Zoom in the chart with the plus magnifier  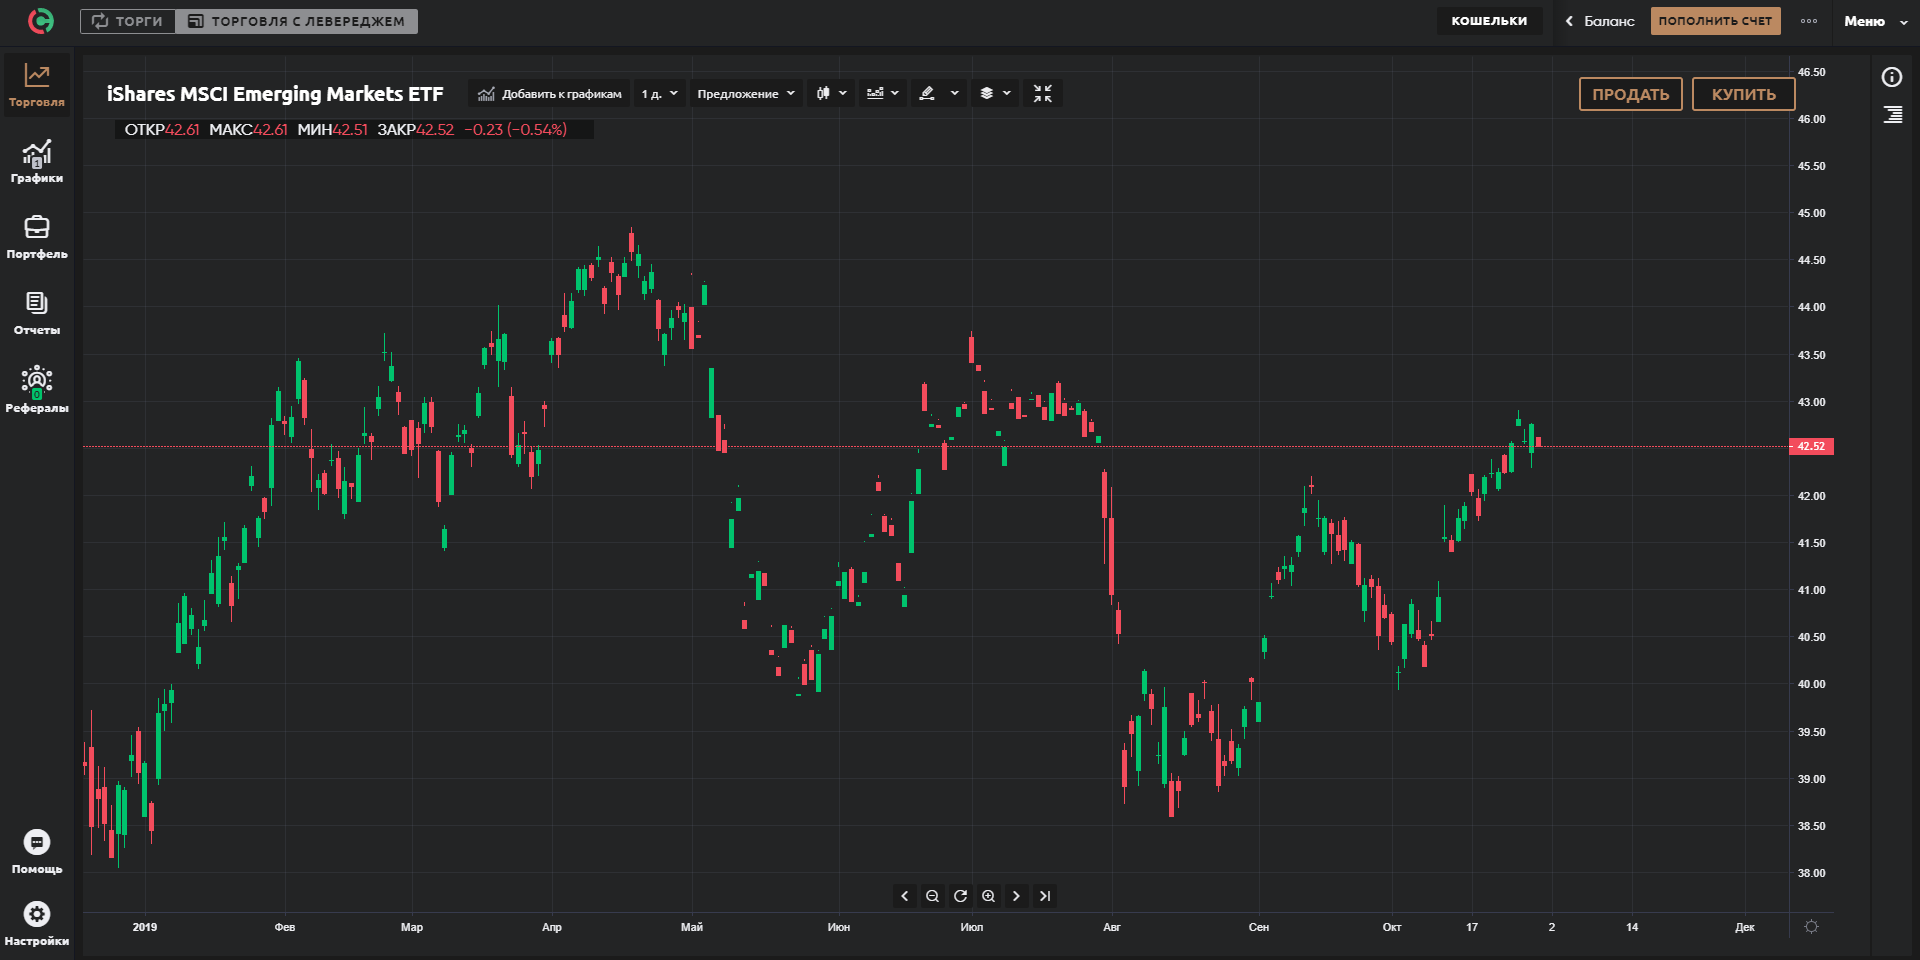(x=988, y=896)
